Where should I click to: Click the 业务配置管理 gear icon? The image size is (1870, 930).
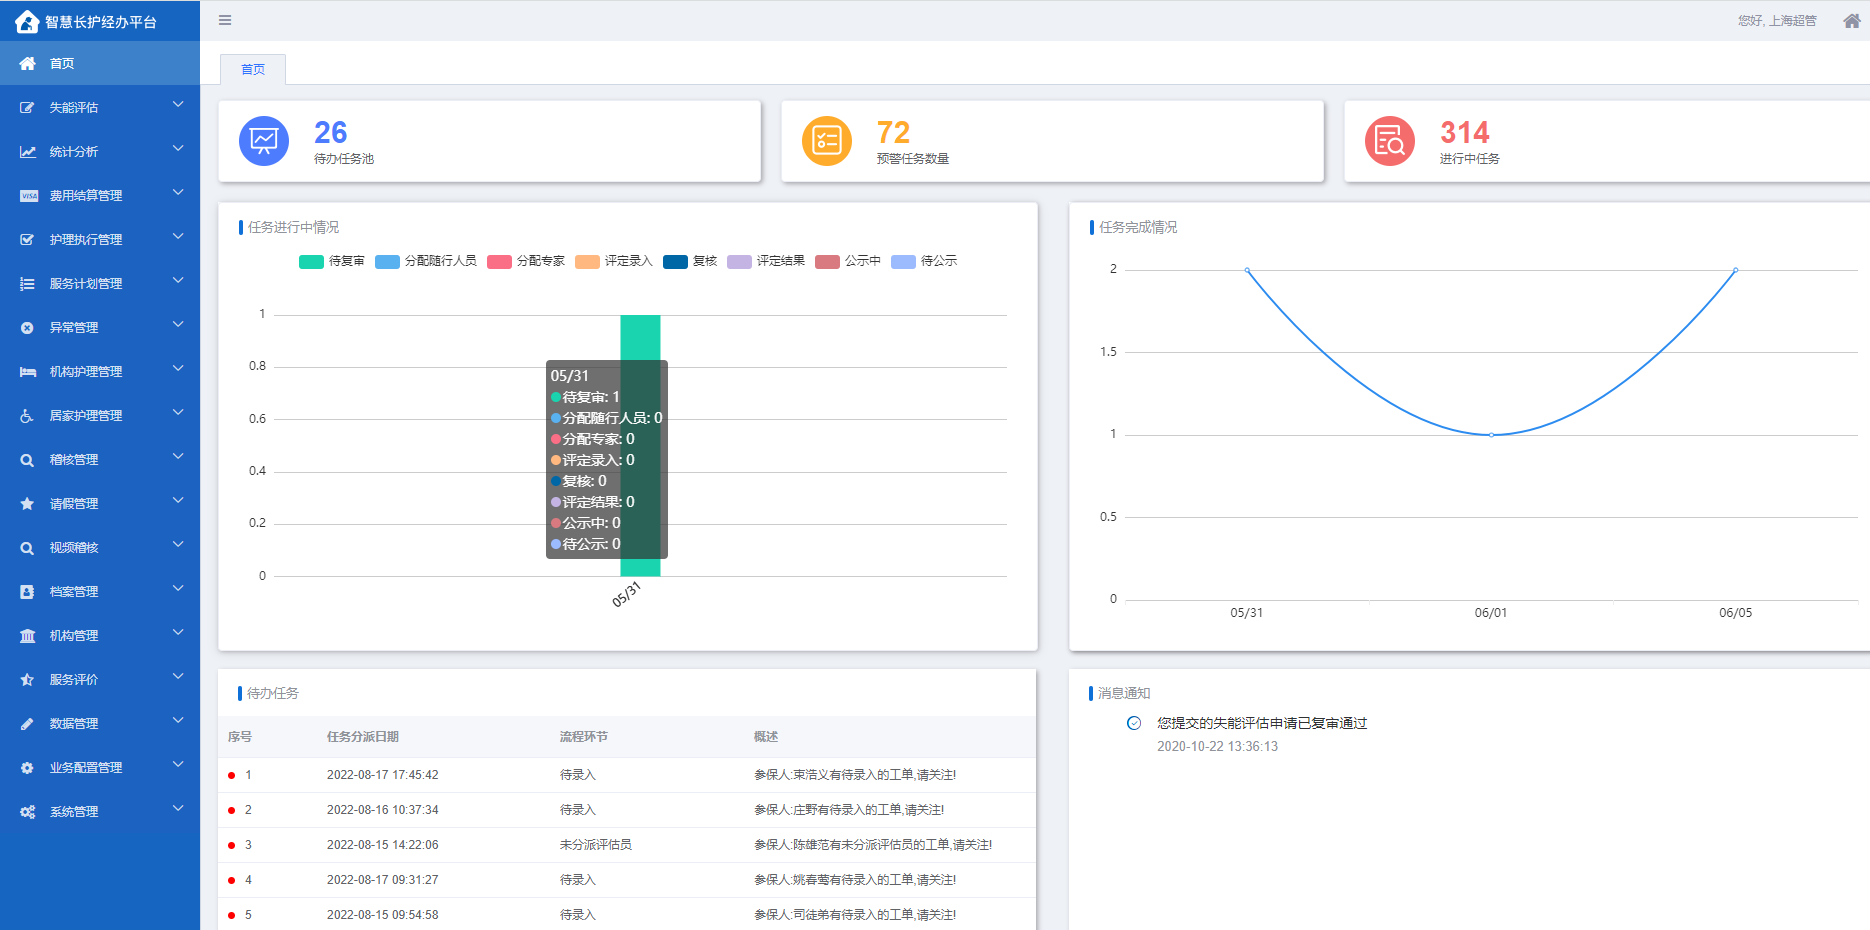point(27,767)
